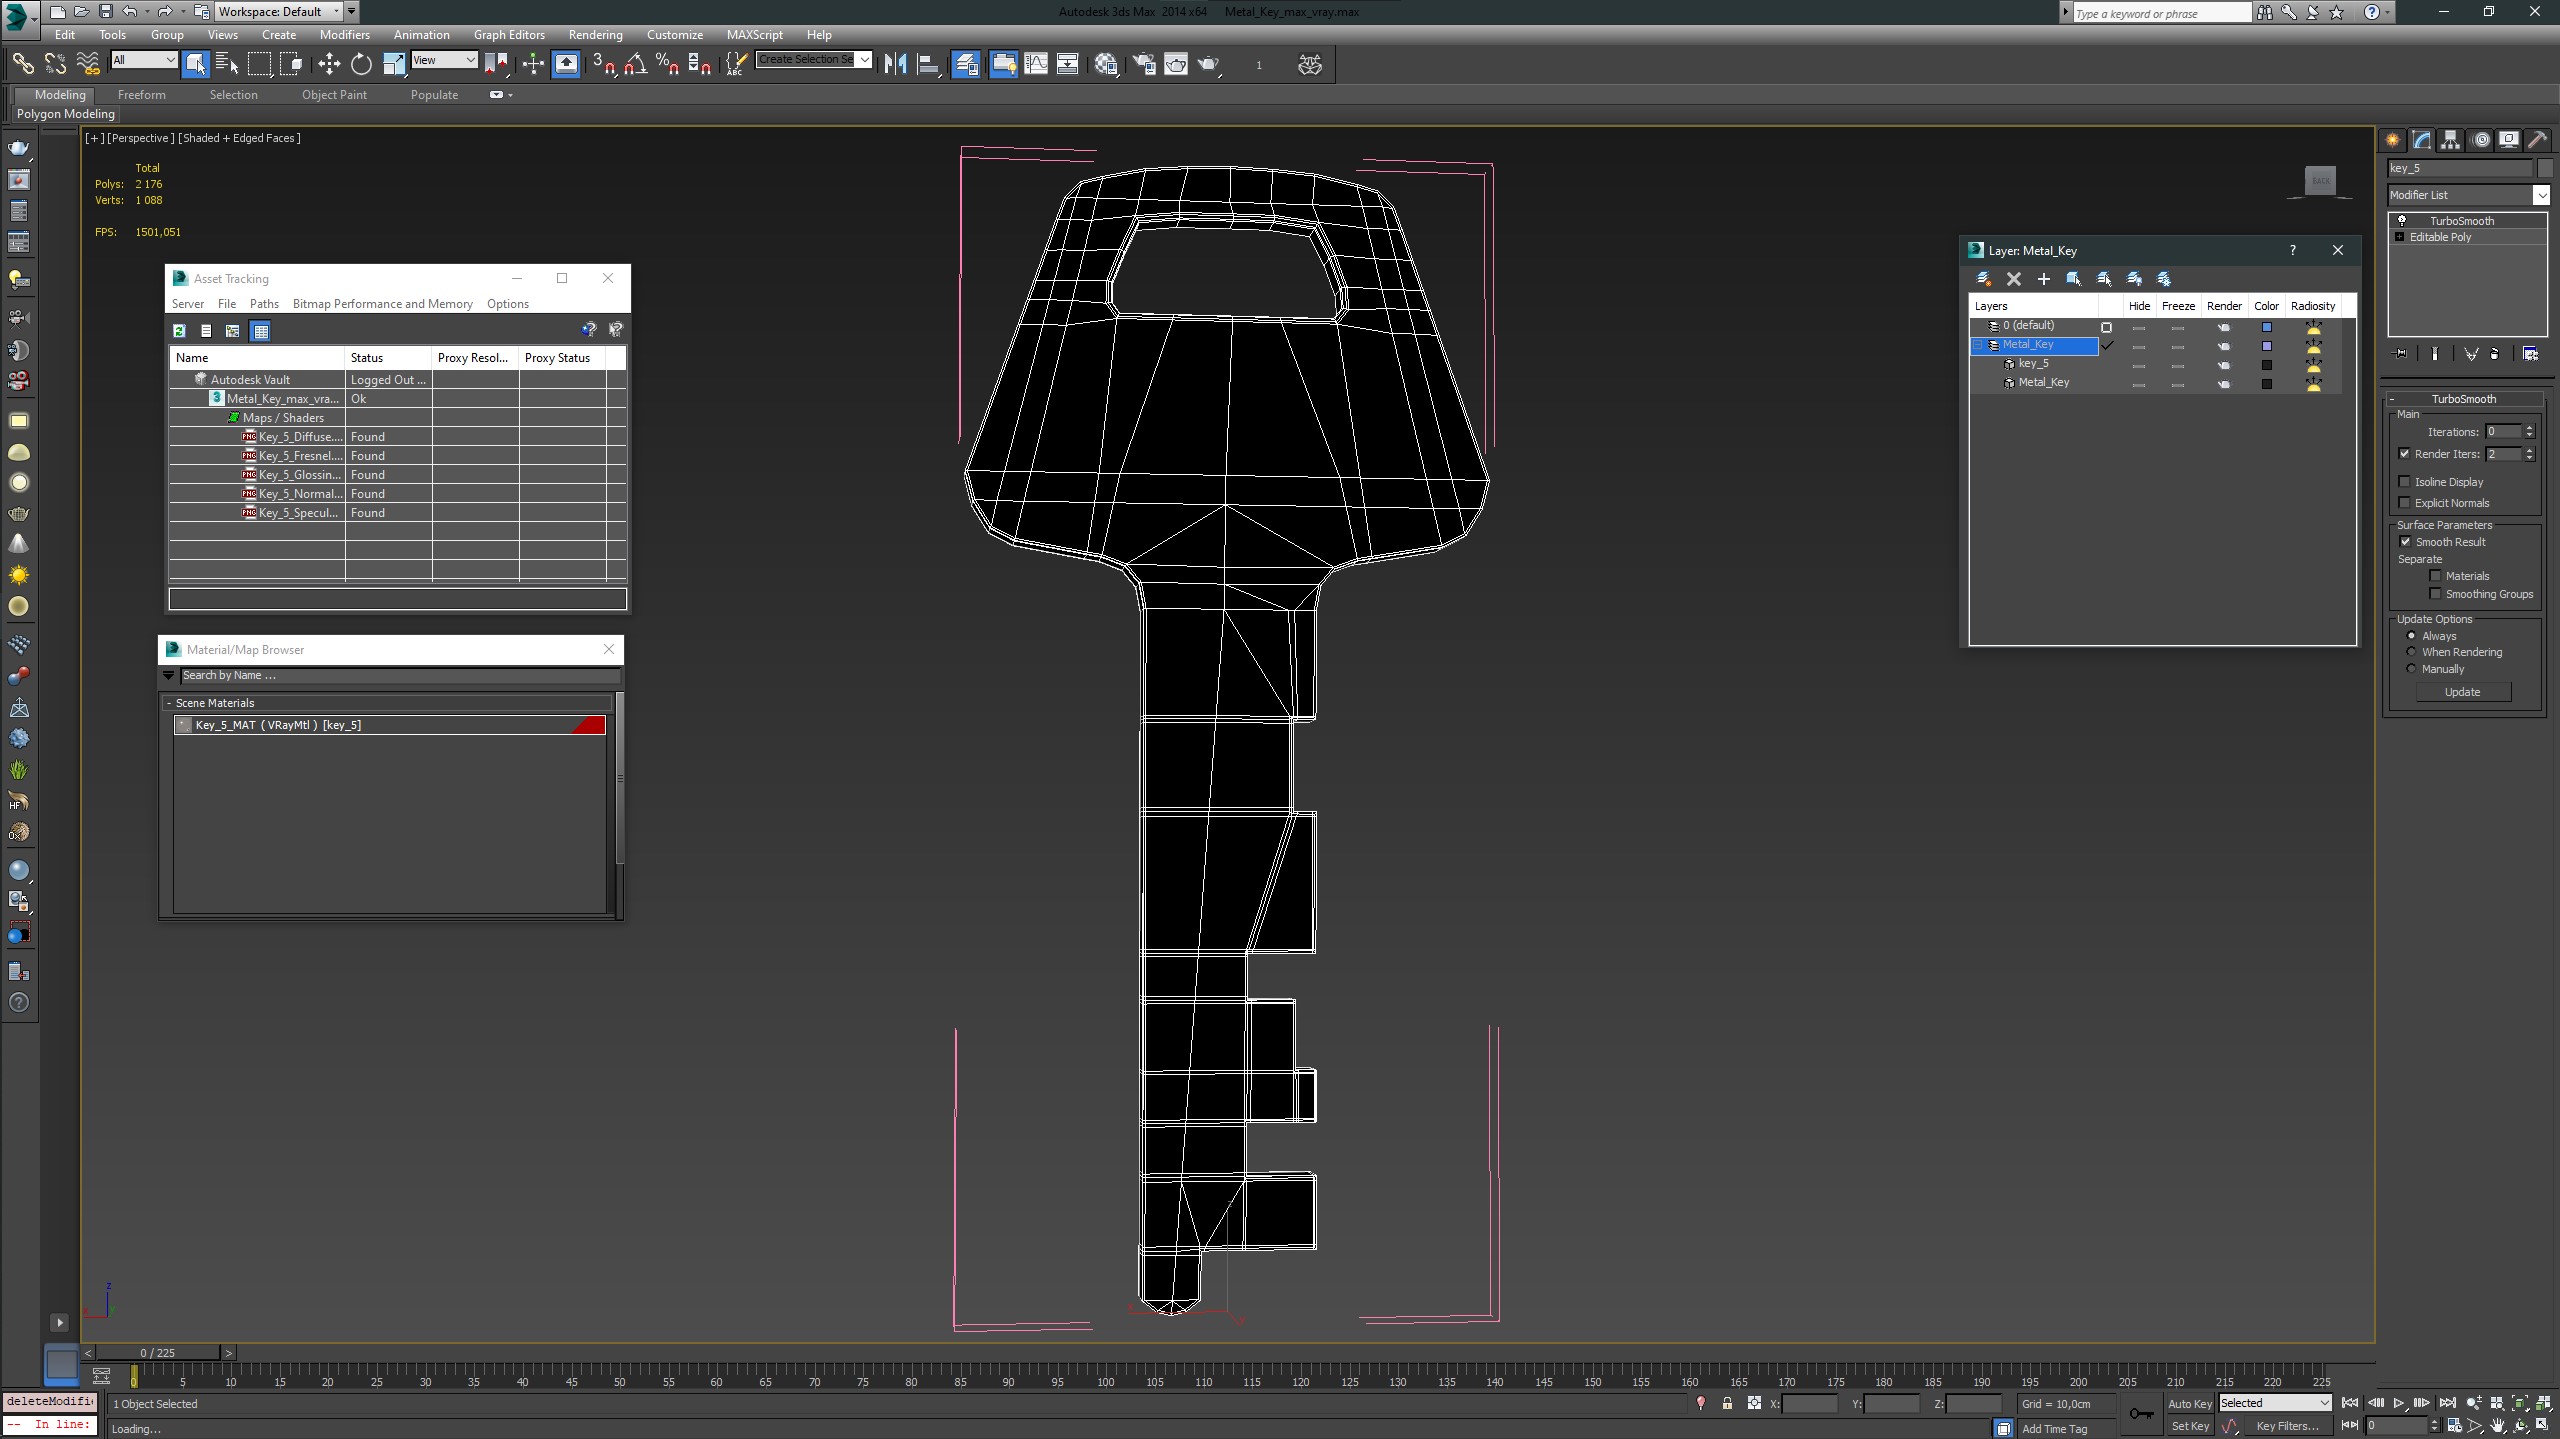Open the Hierarchy command panel tab
Screen dimensions: 2560x1439
coord(2450,140)
